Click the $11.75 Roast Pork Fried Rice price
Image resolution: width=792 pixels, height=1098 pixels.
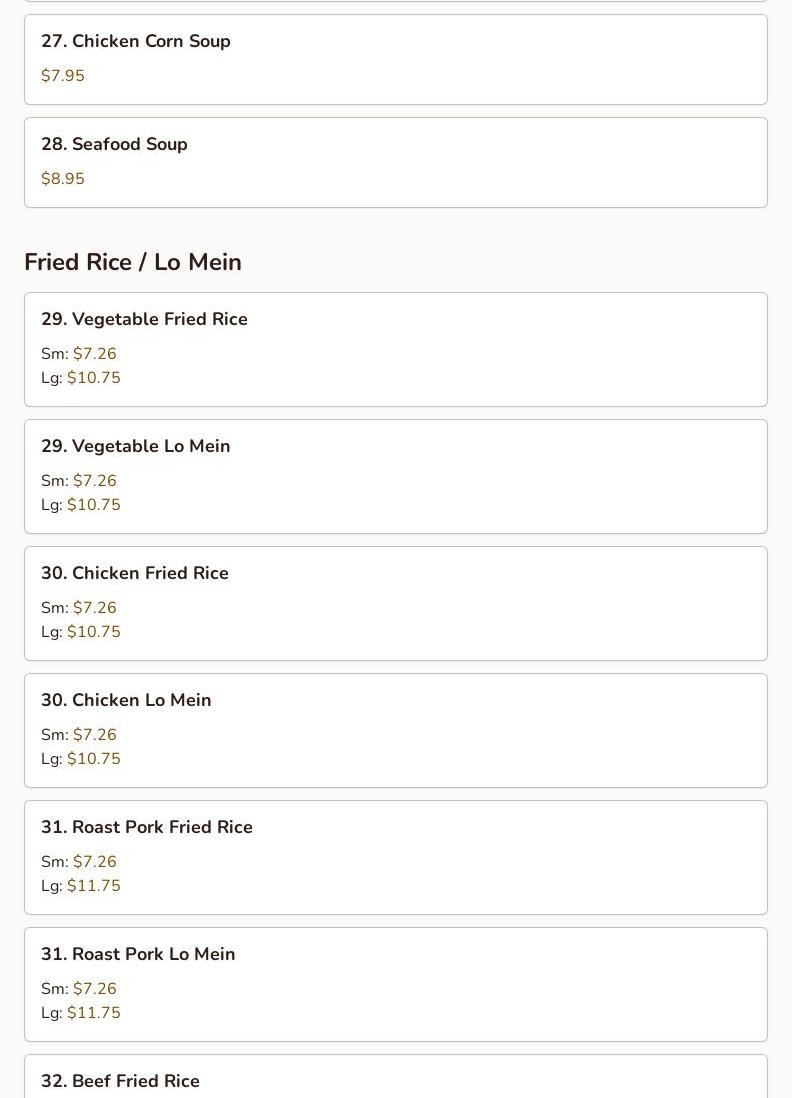click(x=93, y=886)
